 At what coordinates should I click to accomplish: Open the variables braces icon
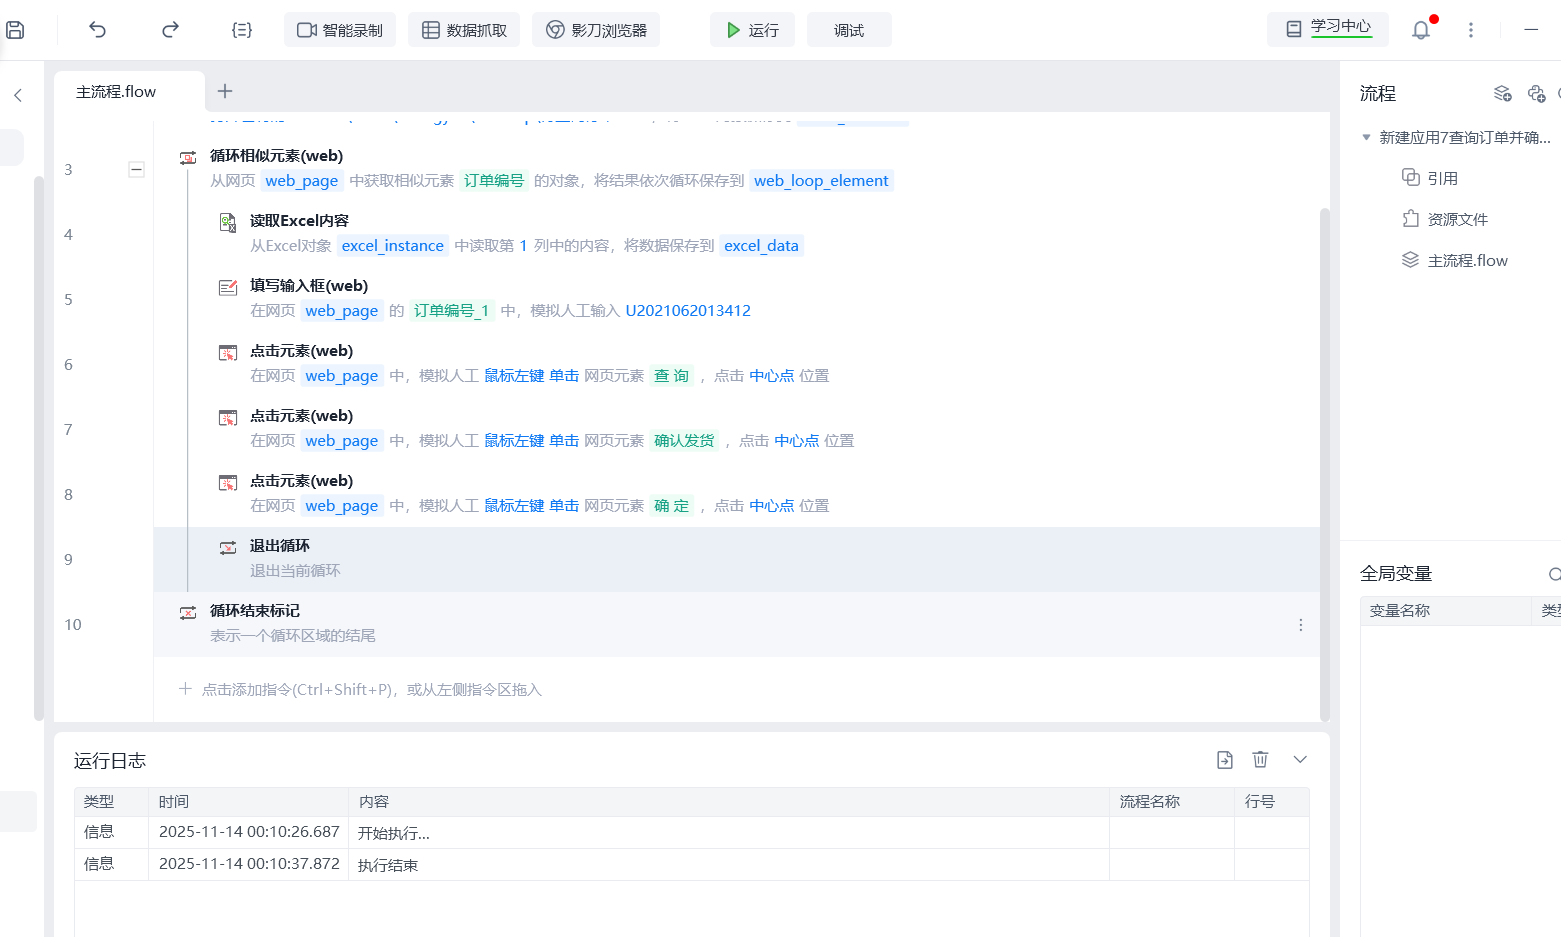241,30
